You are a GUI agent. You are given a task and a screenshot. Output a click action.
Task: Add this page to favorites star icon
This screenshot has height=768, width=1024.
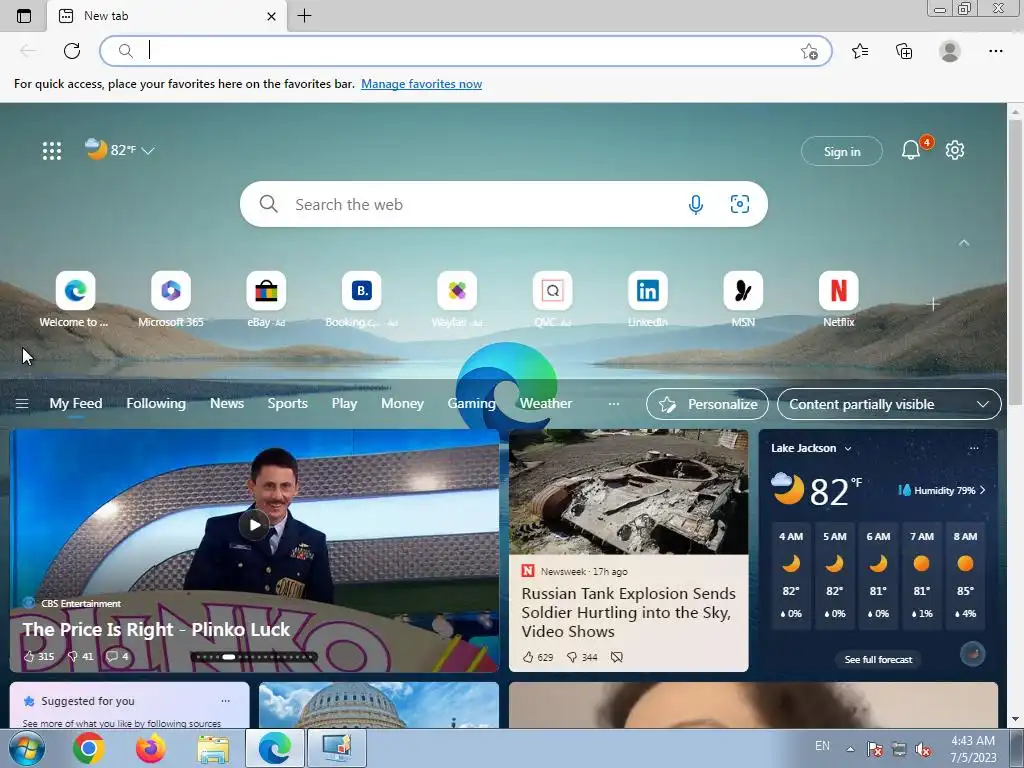(x=809, y=52)
